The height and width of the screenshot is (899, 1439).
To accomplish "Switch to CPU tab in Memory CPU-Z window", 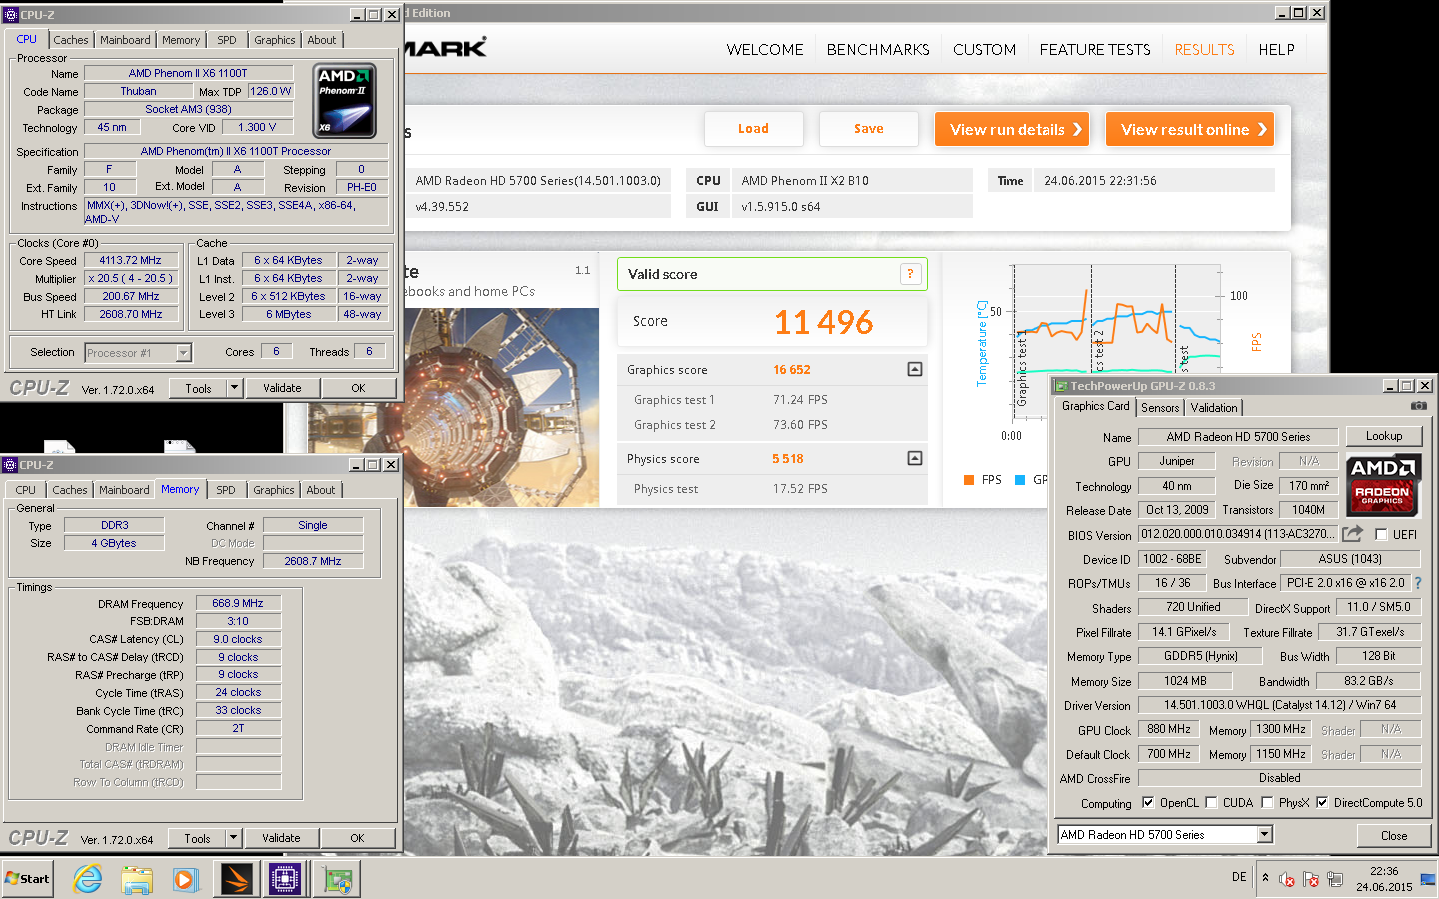I will [x=25, y=490].
